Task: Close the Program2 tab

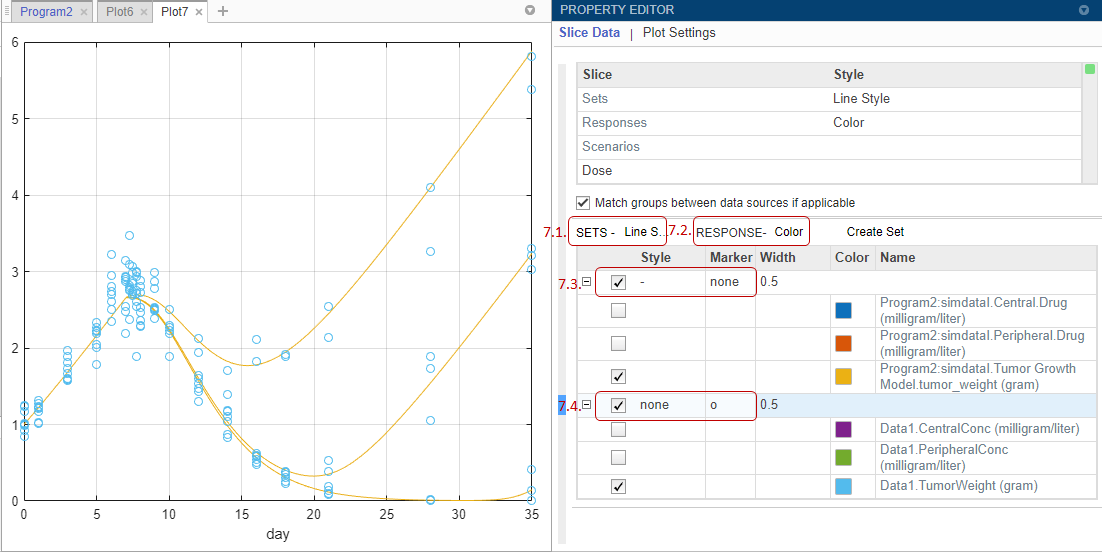Action: tap(84, 12)
